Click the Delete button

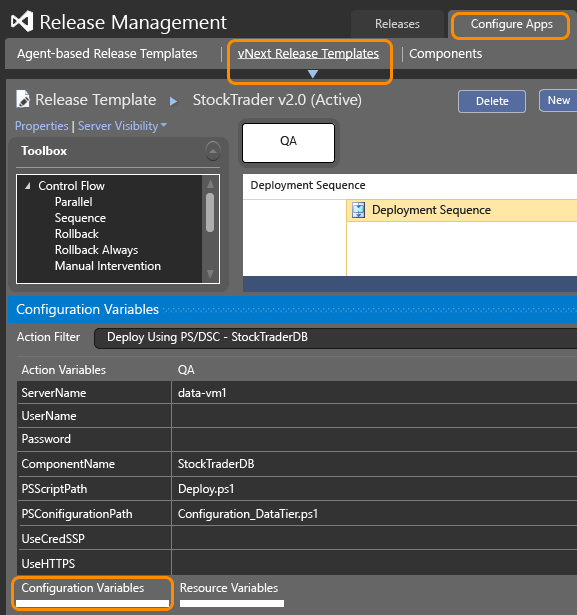[x=492, y=101]
